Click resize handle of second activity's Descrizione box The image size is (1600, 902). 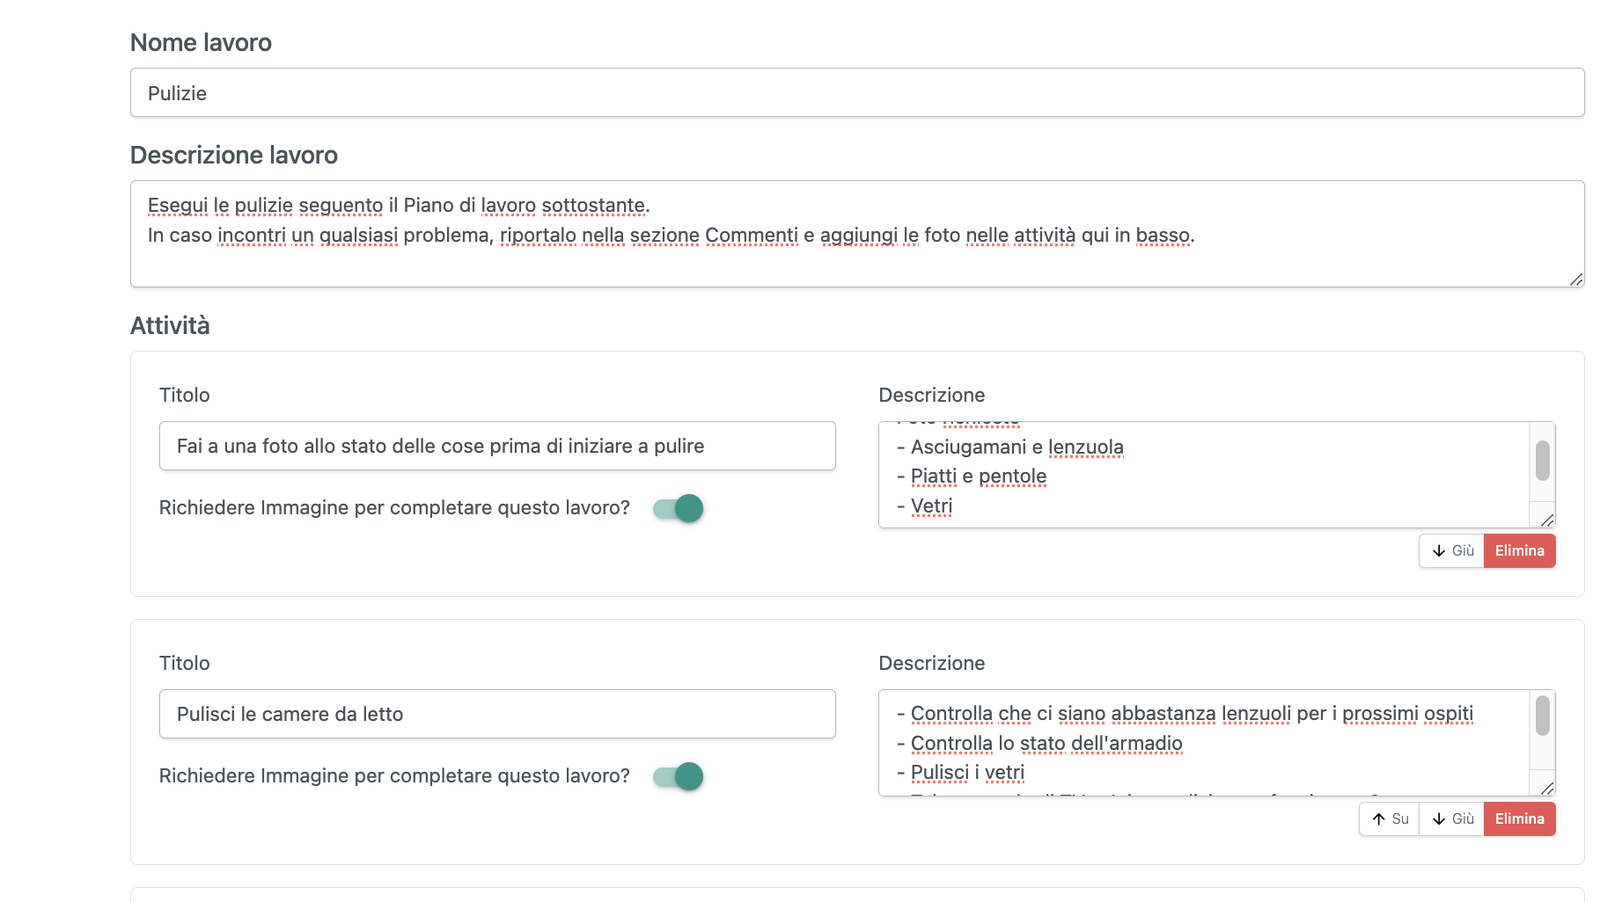tap(1547, 788)
